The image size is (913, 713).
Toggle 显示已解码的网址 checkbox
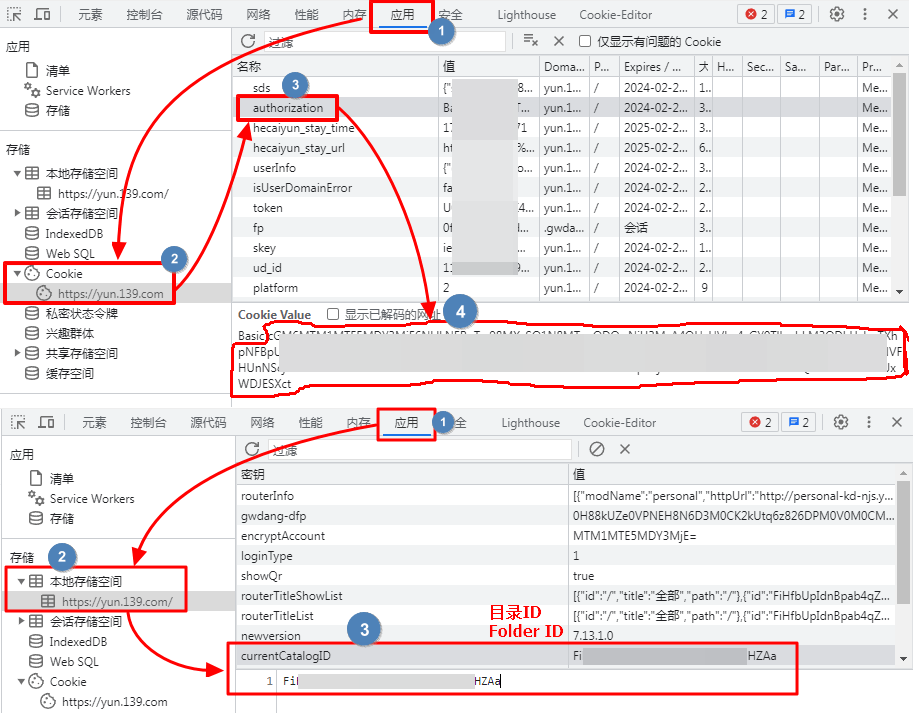[x=333, y=314]
